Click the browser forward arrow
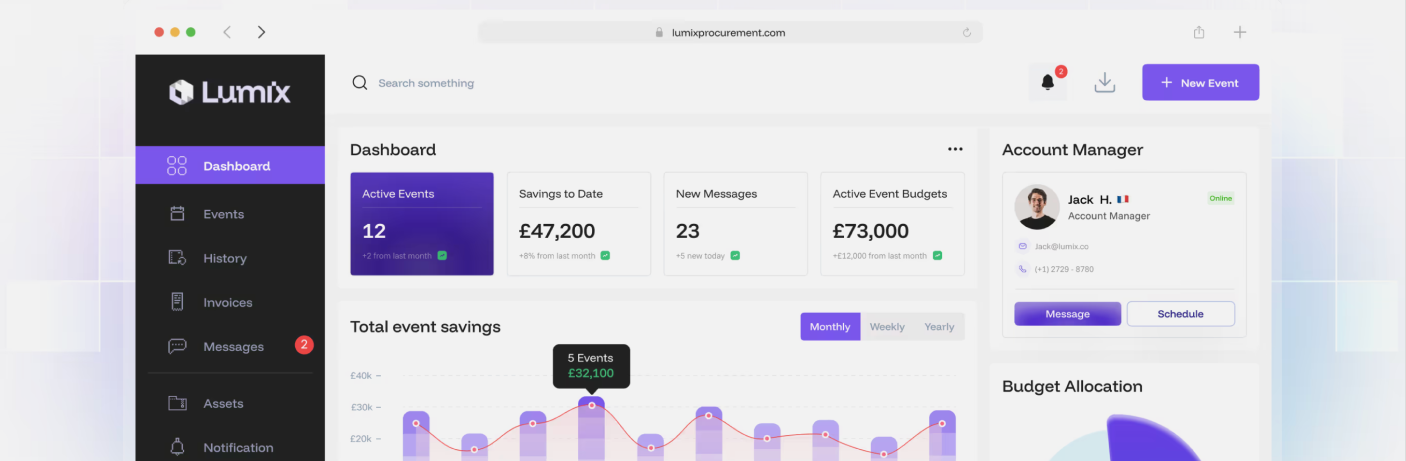 pyautogui.click(x=261, y=32)
